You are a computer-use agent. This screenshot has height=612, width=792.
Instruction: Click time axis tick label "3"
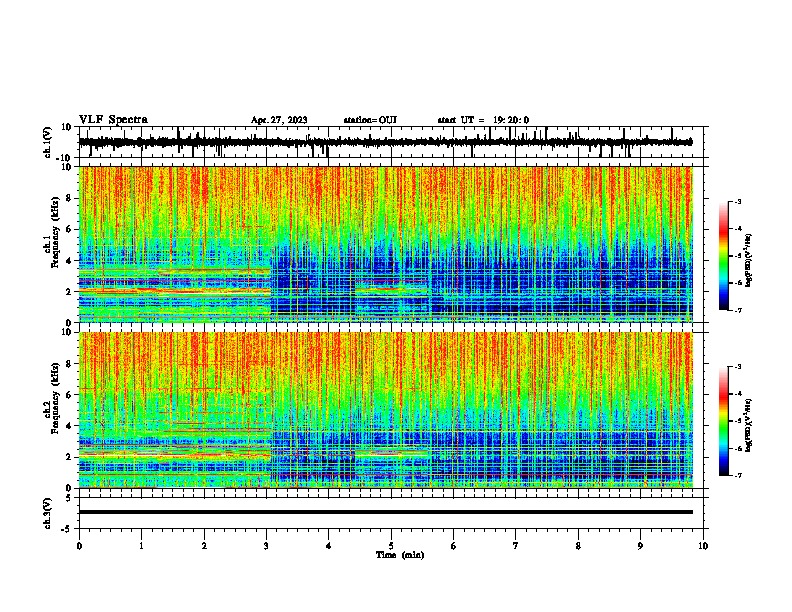click(x=266, y=545)
